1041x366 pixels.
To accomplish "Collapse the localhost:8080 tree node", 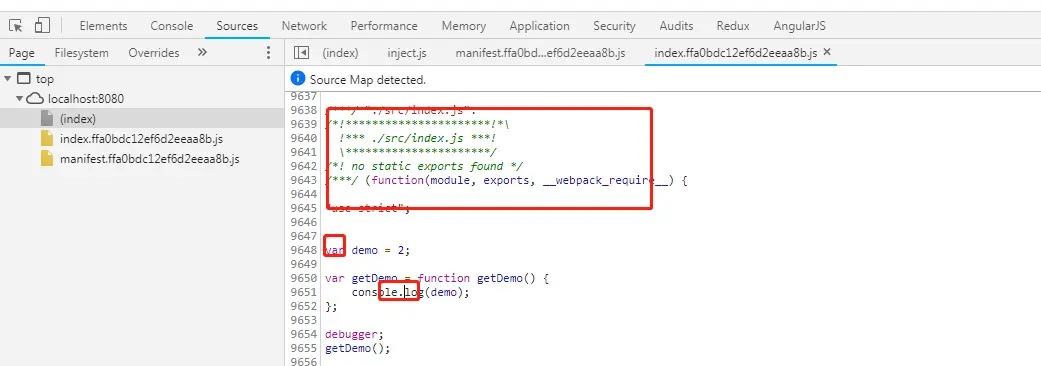I will tap(20, 99).
